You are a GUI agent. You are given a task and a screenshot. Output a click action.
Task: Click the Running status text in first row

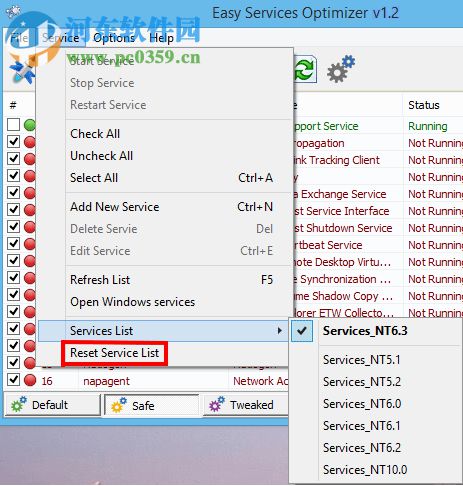point(428,126)
